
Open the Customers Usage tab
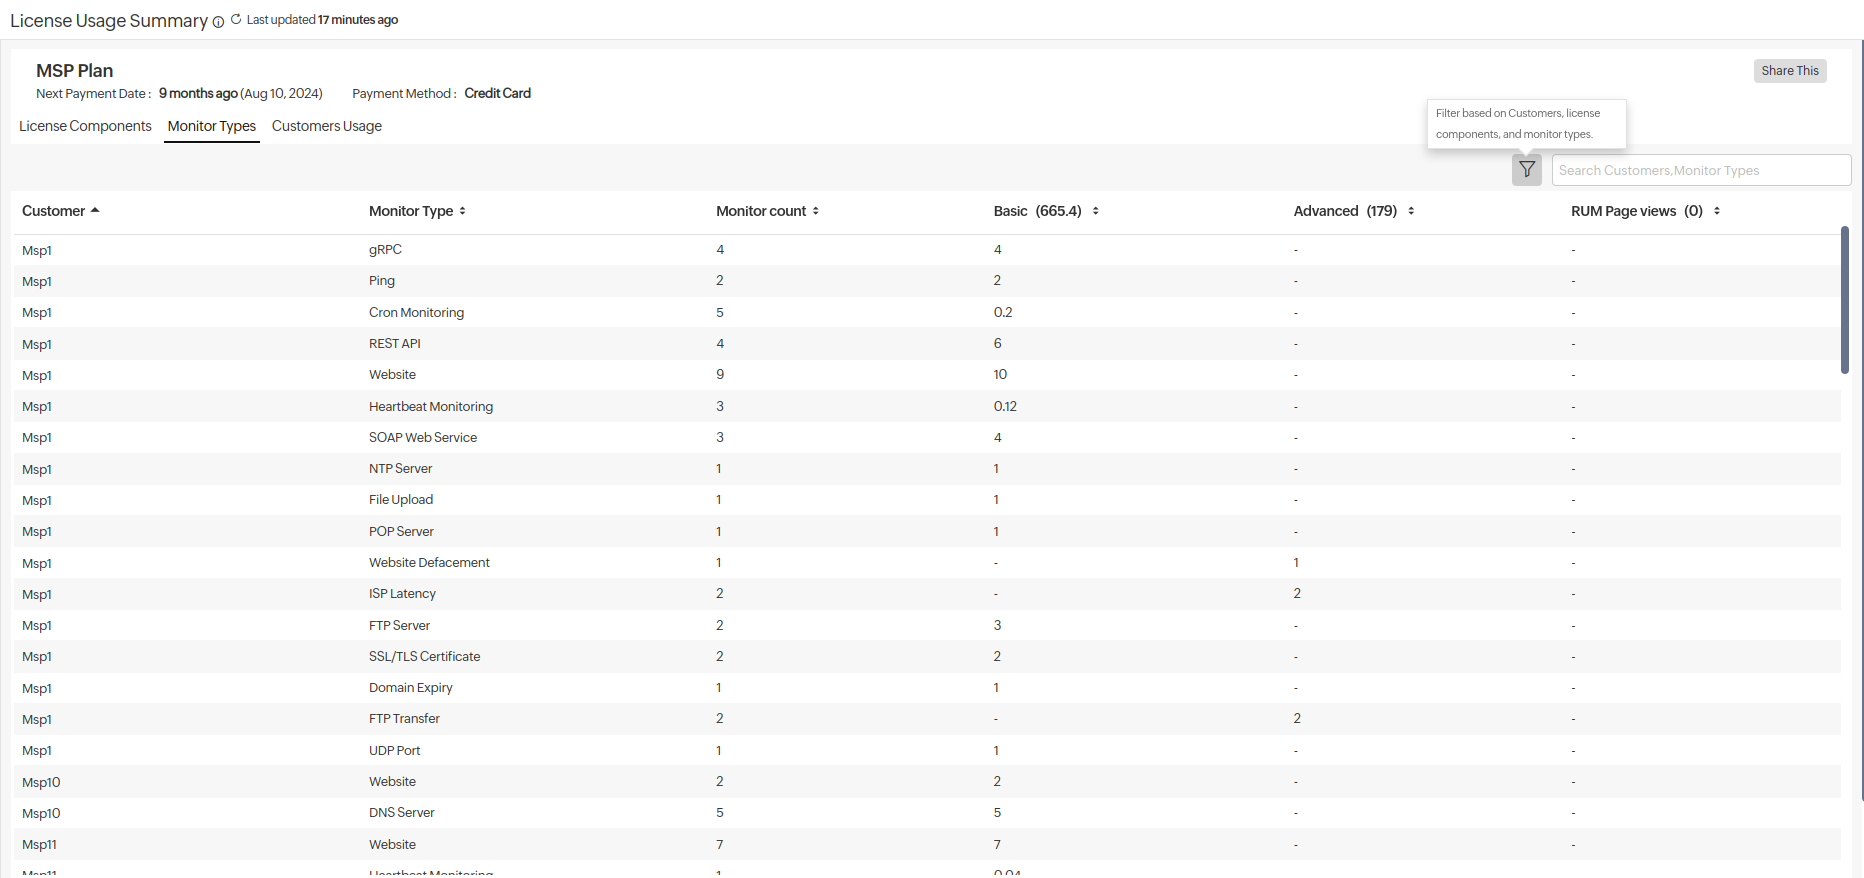coord(326,126)
